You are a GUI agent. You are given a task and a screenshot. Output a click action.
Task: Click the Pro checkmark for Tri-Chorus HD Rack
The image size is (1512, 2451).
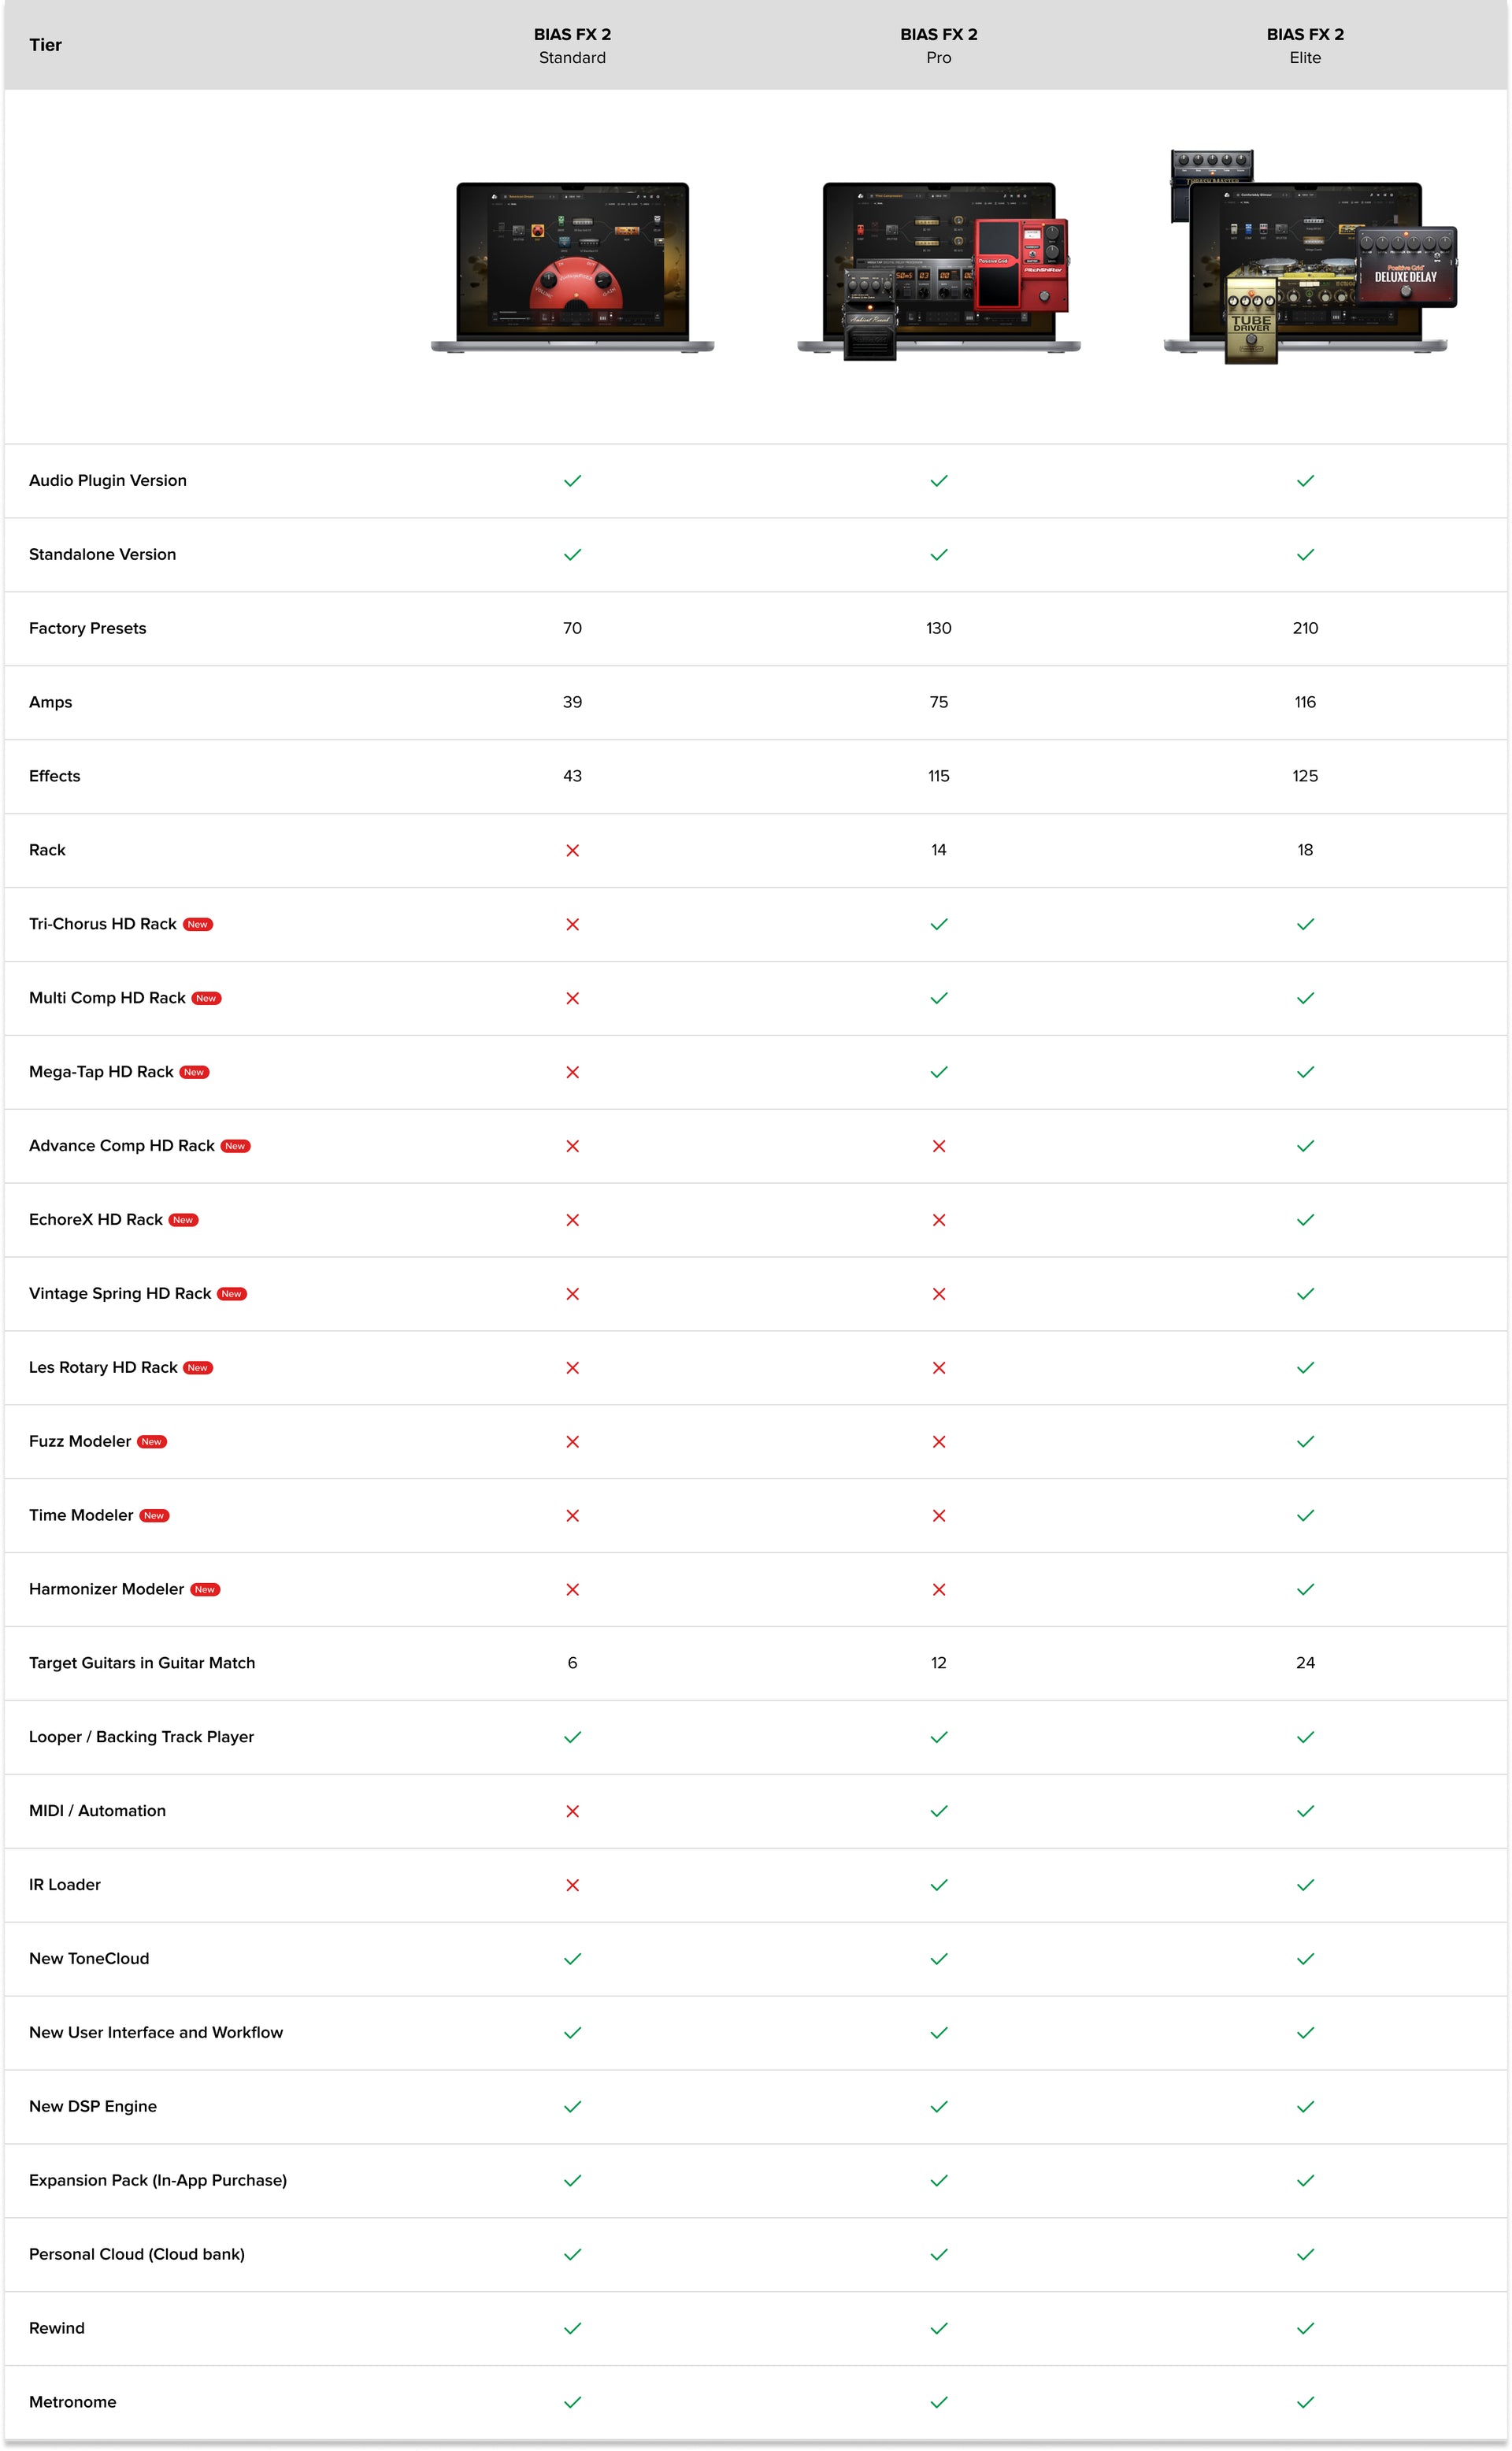[x=938, y=924]
